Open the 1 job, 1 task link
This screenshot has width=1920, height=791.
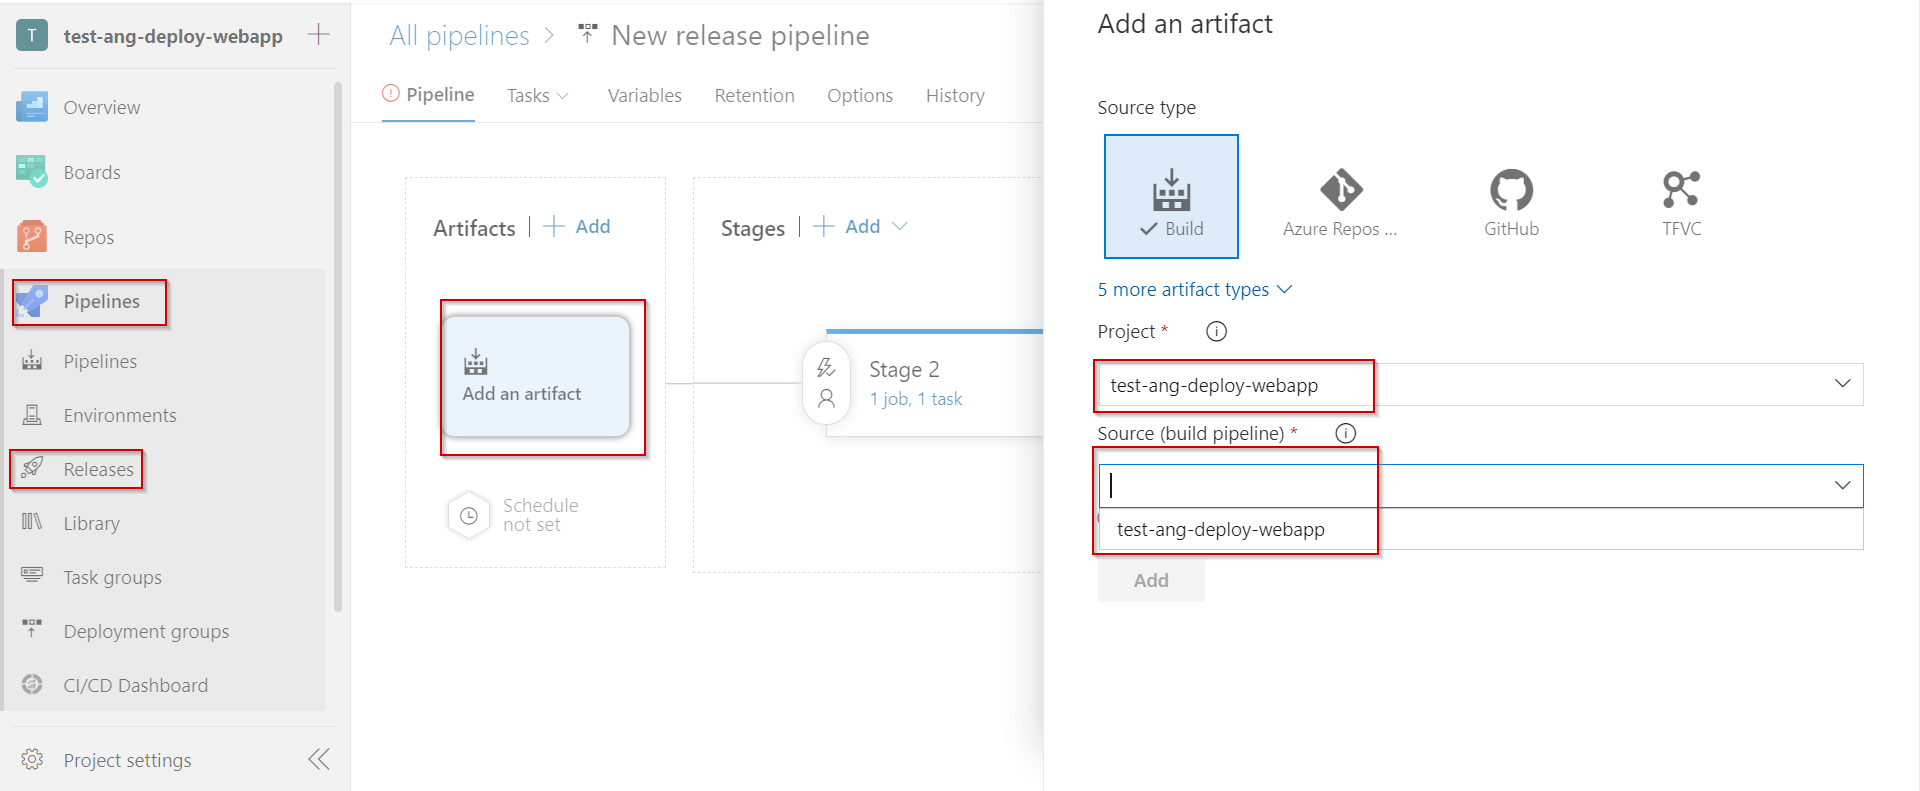[915, 399]
